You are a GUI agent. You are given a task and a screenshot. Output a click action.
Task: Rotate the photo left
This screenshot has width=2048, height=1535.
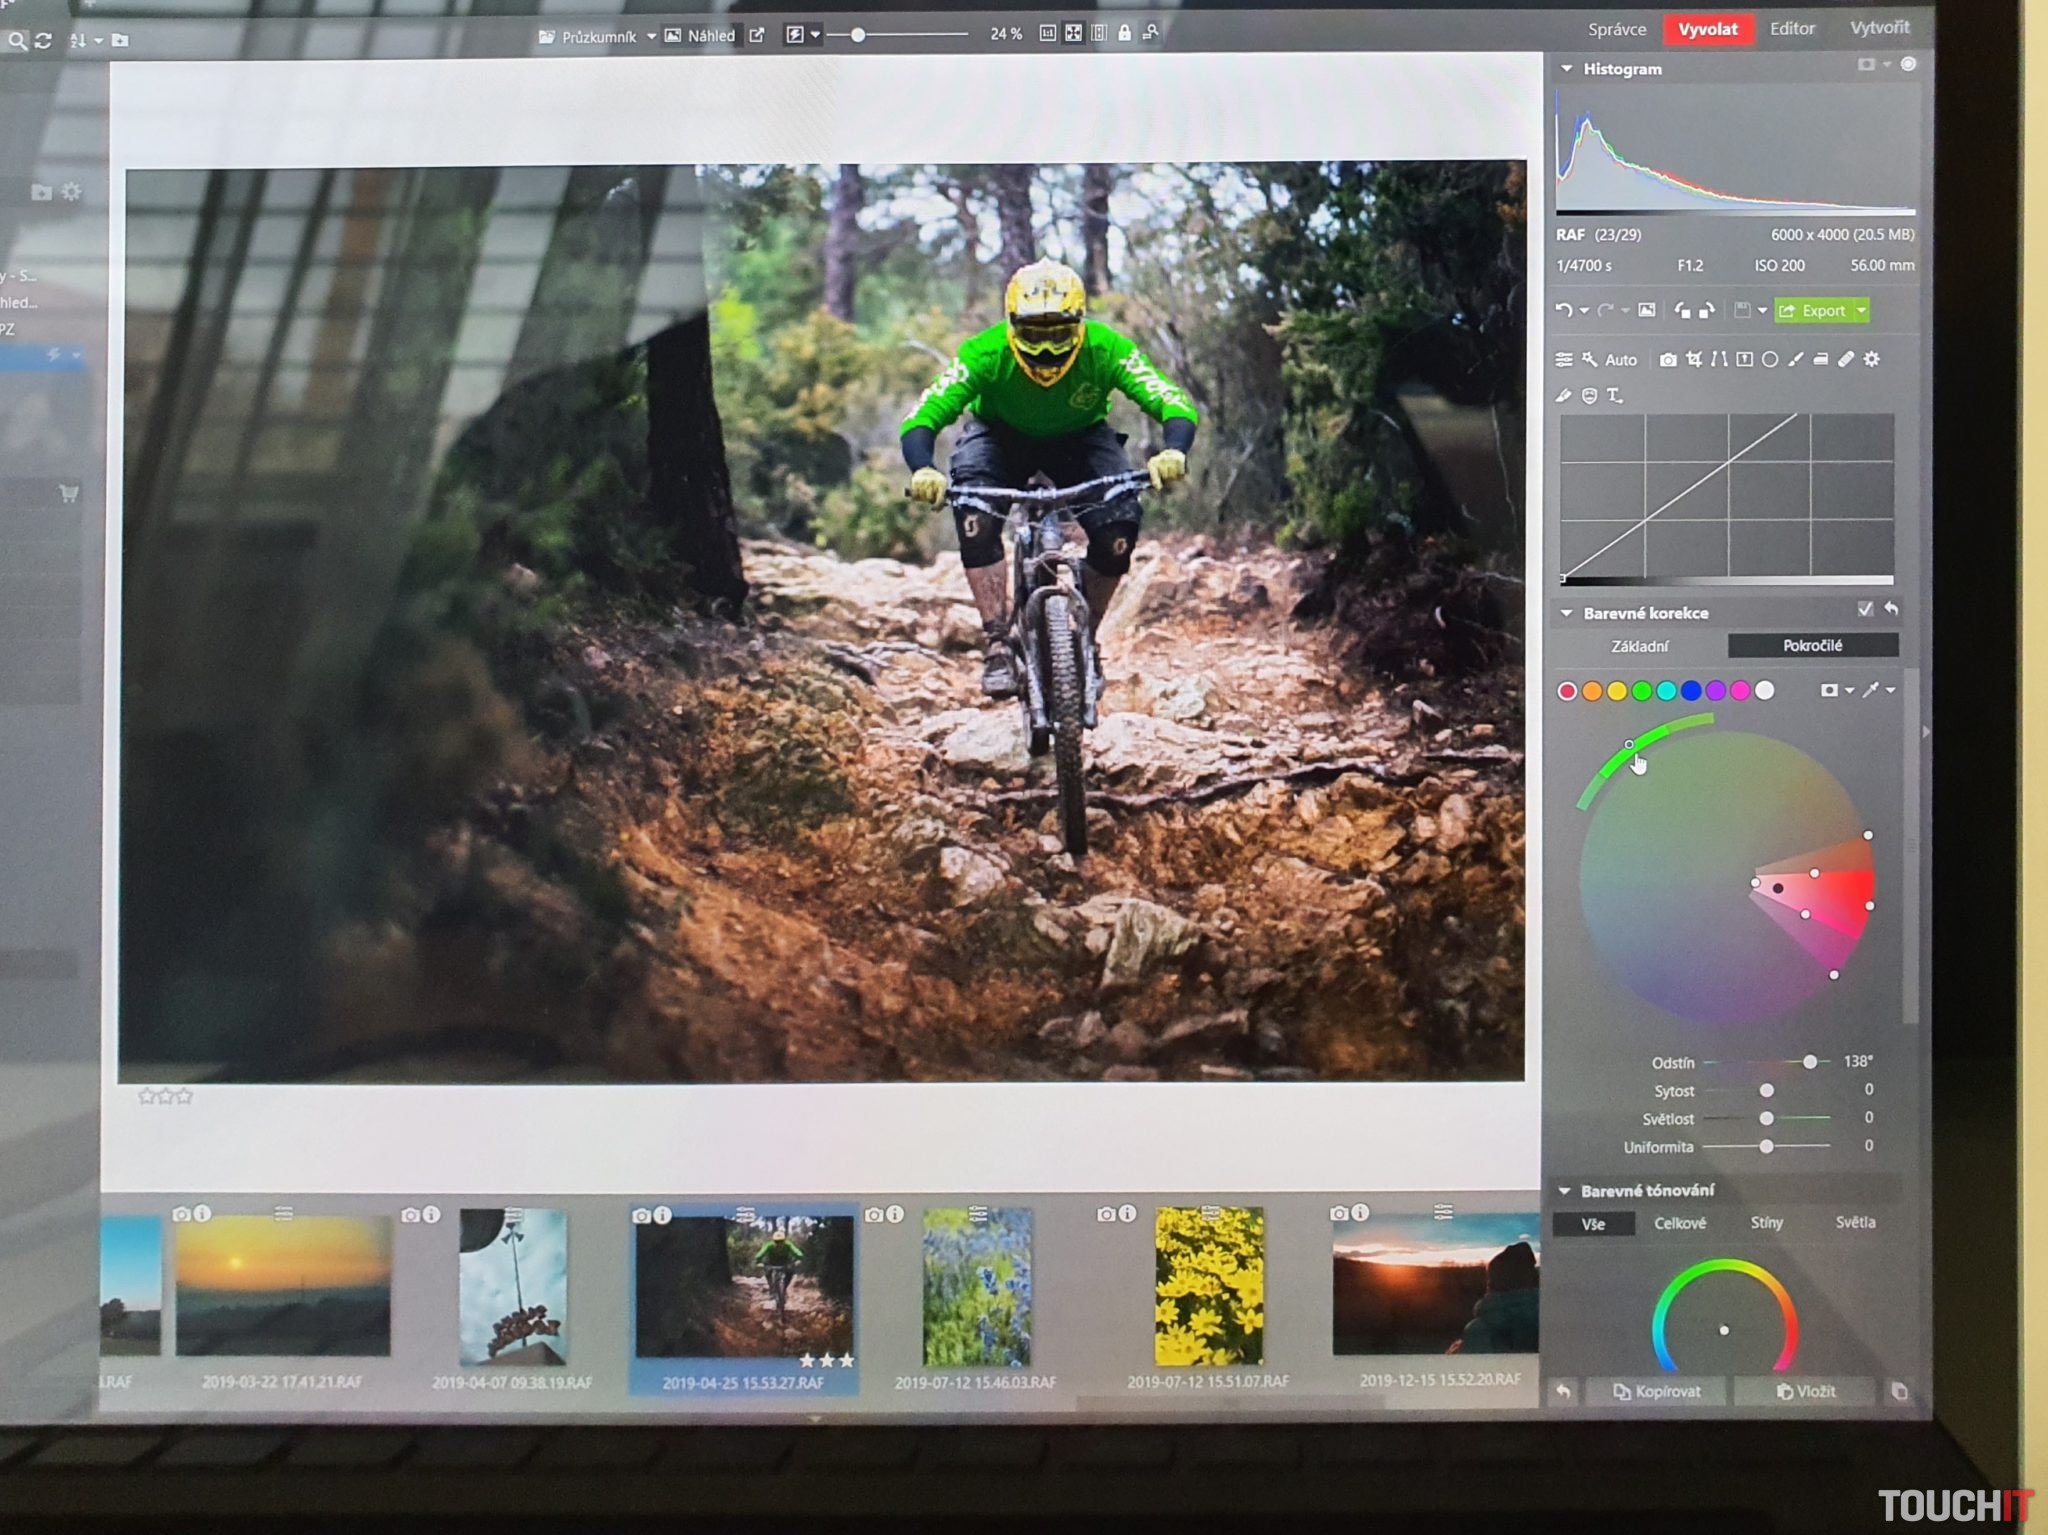point(1682,311)
